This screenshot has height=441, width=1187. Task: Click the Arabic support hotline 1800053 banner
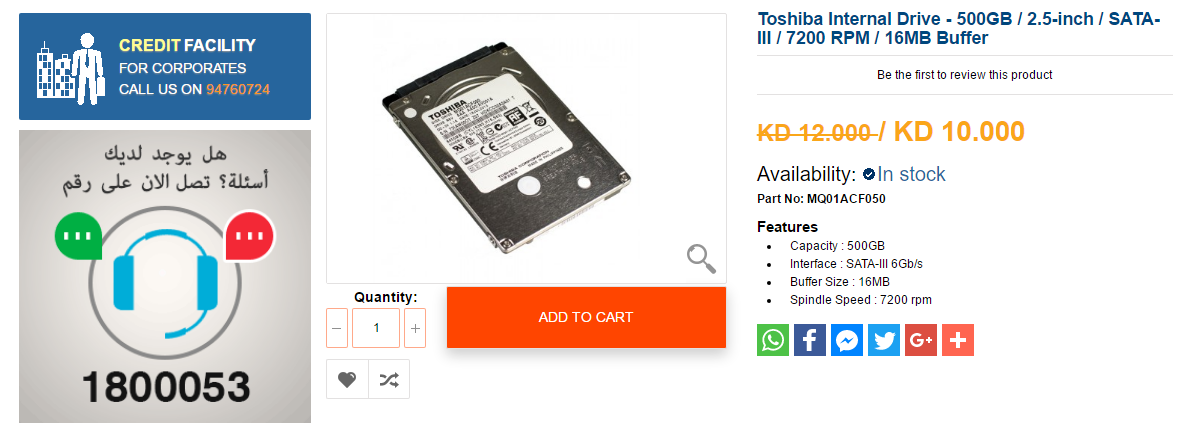click(165, 277)
